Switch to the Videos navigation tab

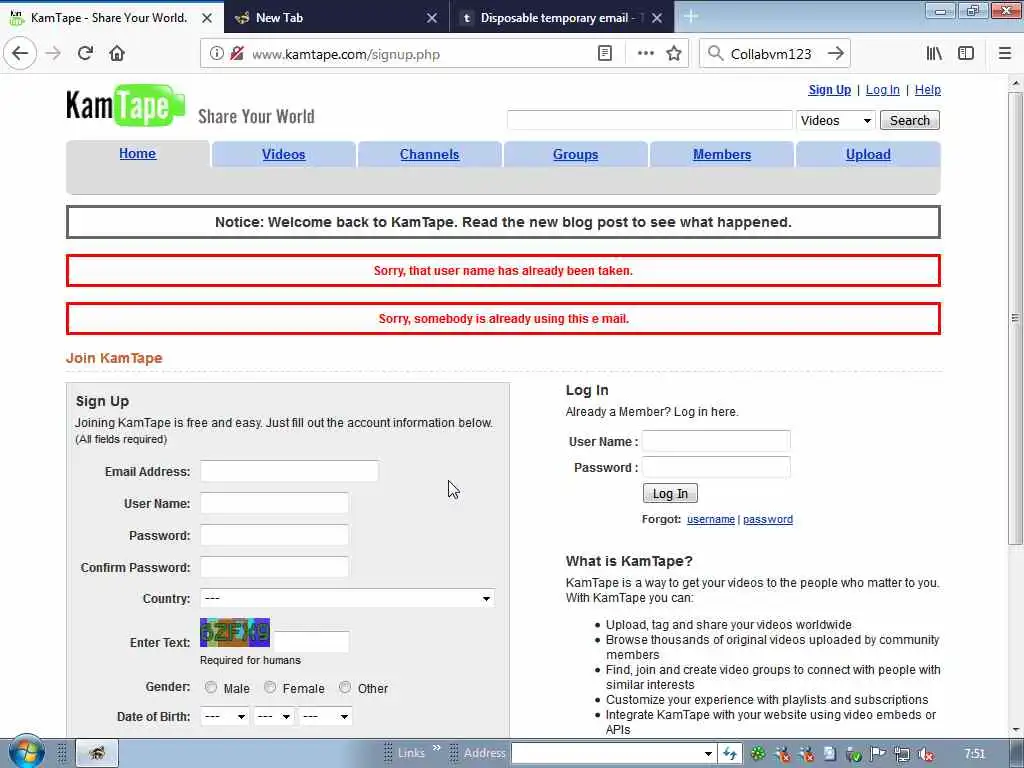pyautogui.click(x=283, y=154)
